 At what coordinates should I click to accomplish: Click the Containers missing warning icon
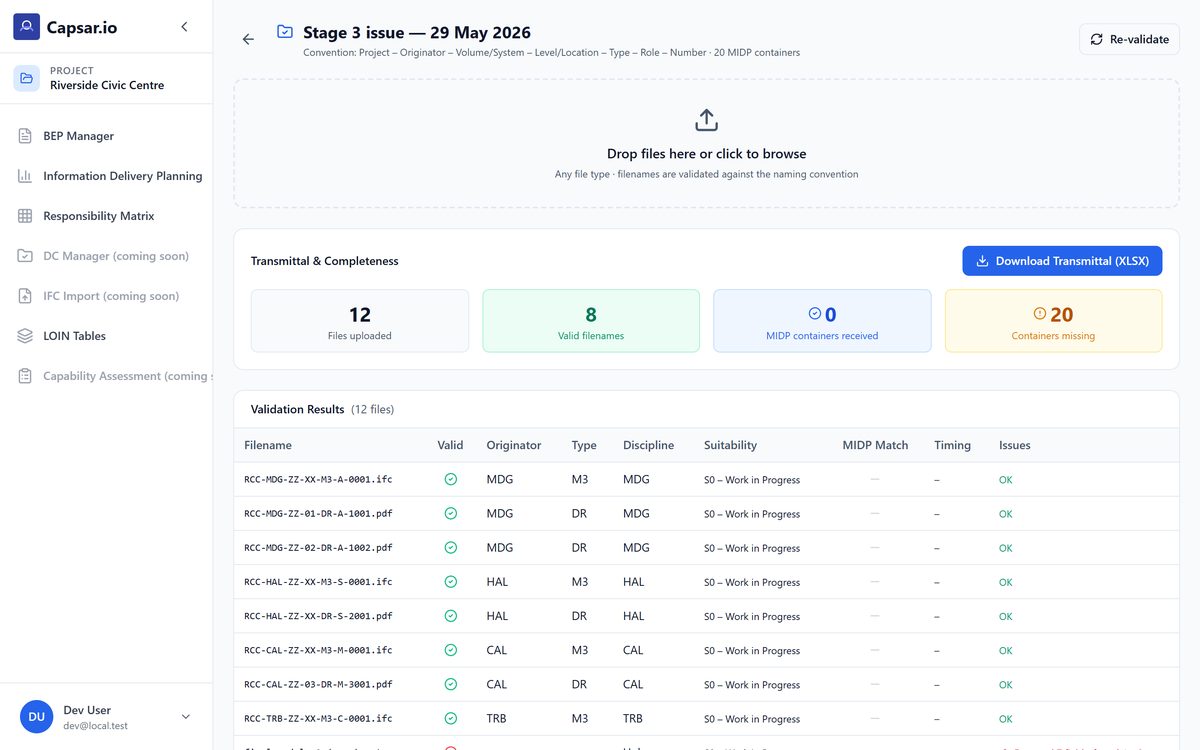(x=1039, y=314)
